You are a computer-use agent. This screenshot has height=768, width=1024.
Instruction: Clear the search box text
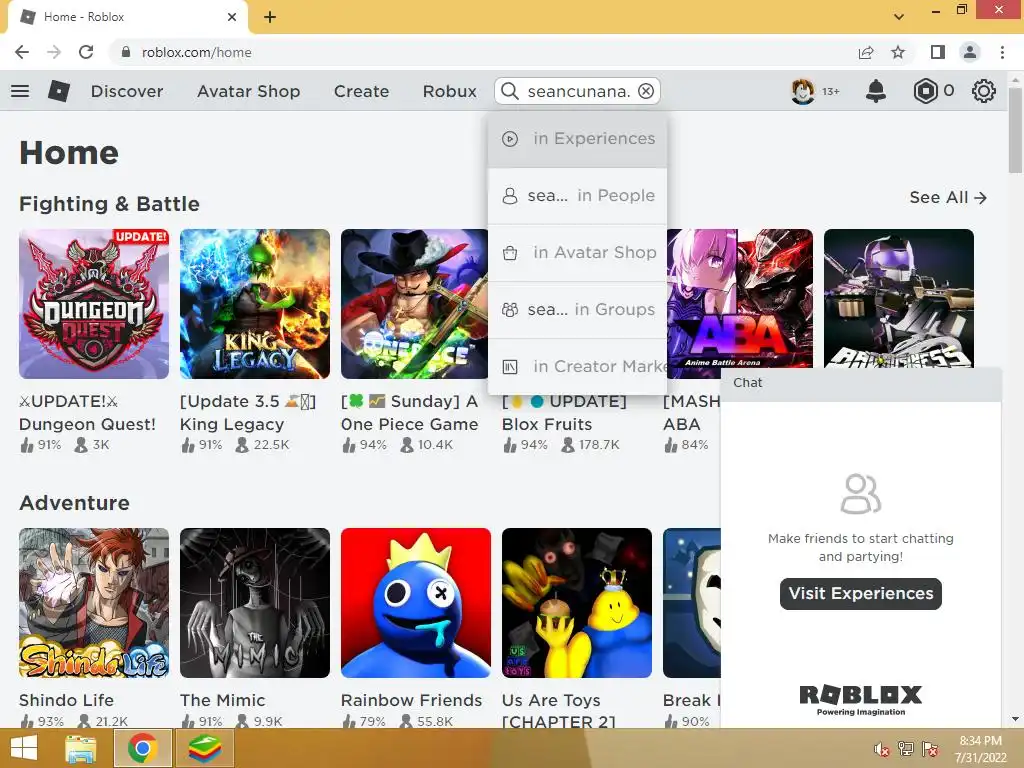[646, 91]
